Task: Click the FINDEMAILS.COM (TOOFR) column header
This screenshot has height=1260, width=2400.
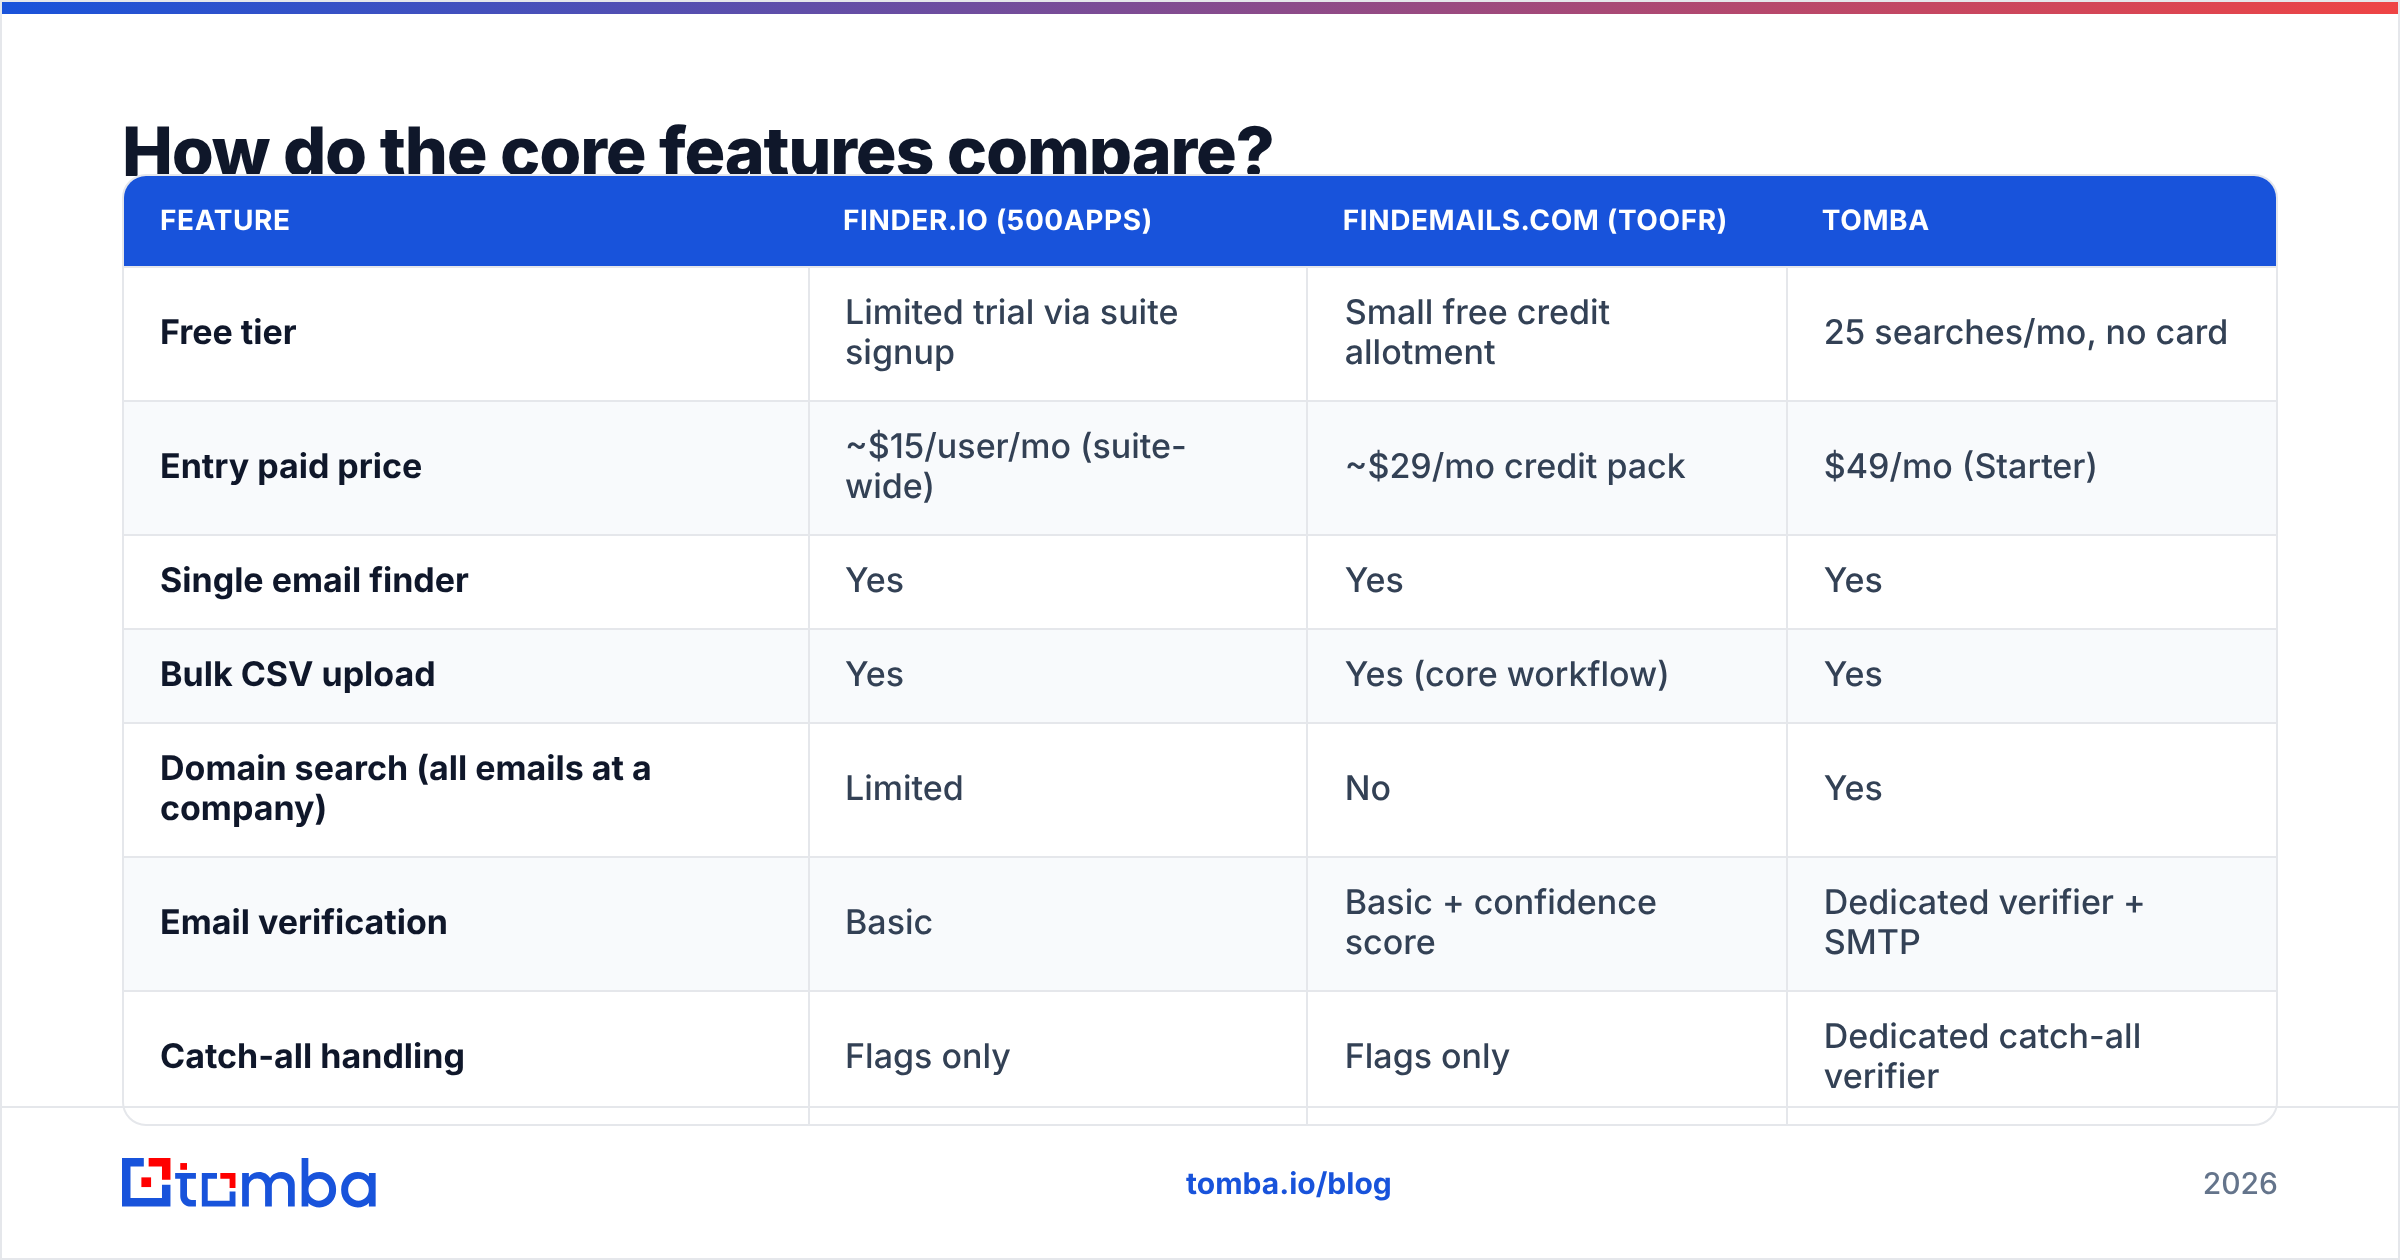Action: click(1534, 220)
